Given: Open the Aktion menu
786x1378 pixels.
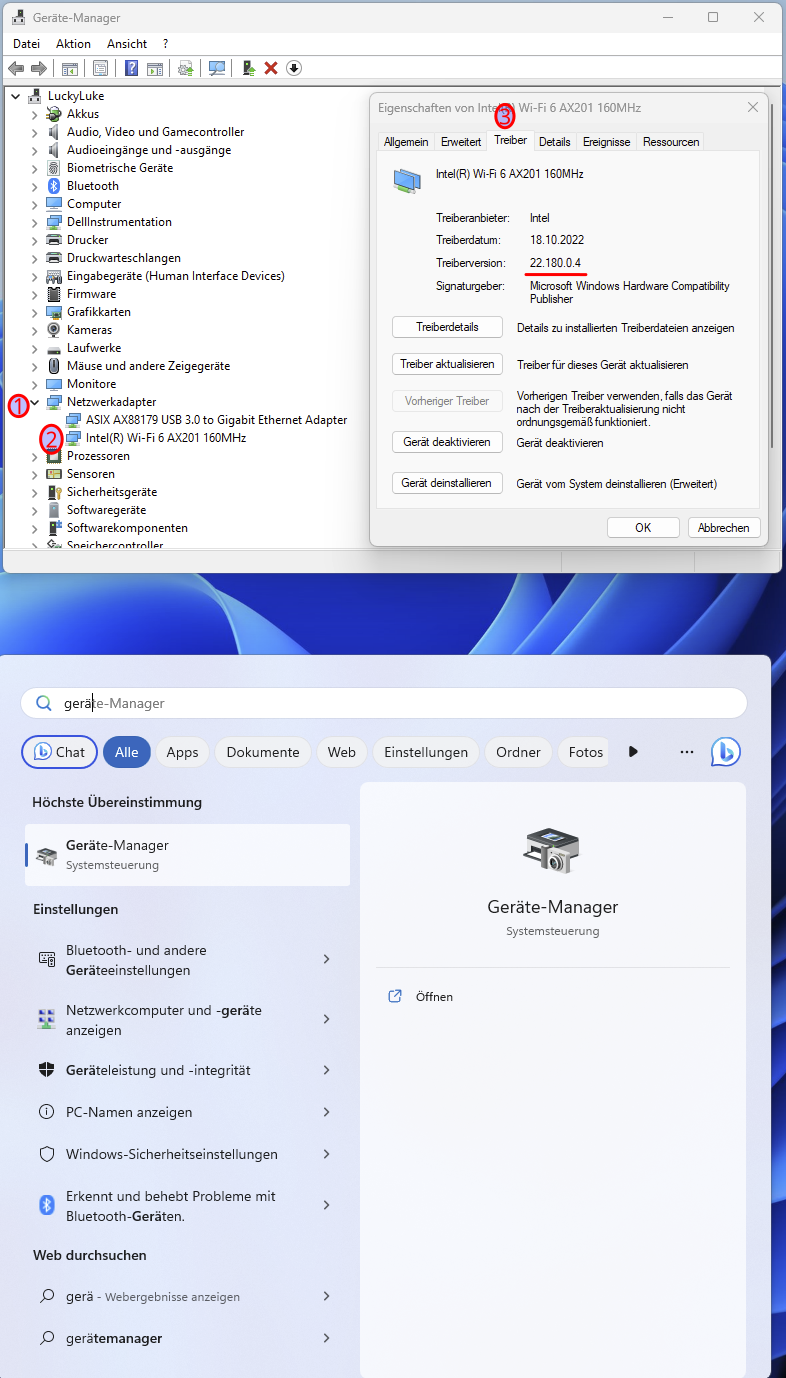Looking at the screenshot, I should pyautogui.click(x=73, y=44).
